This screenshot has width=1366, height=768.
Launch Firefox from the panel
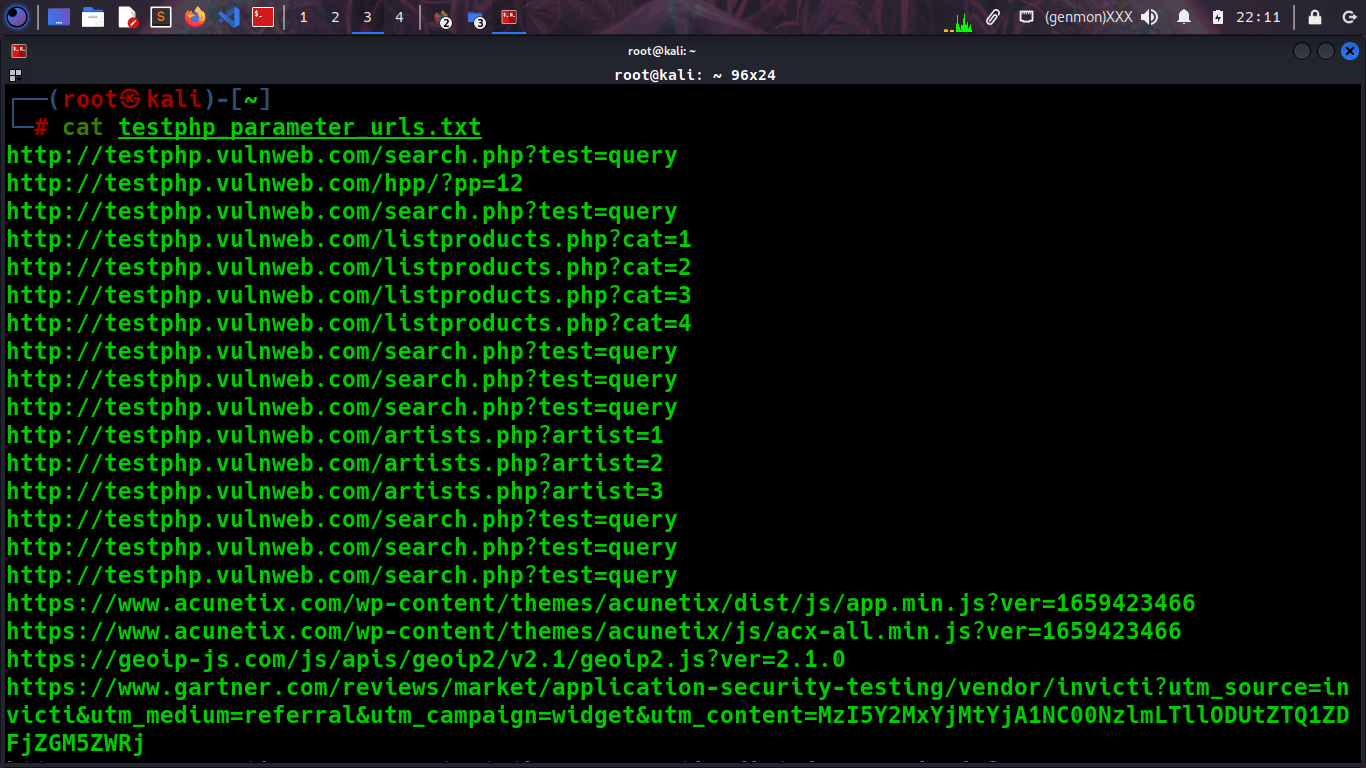(x=195, y=16)
